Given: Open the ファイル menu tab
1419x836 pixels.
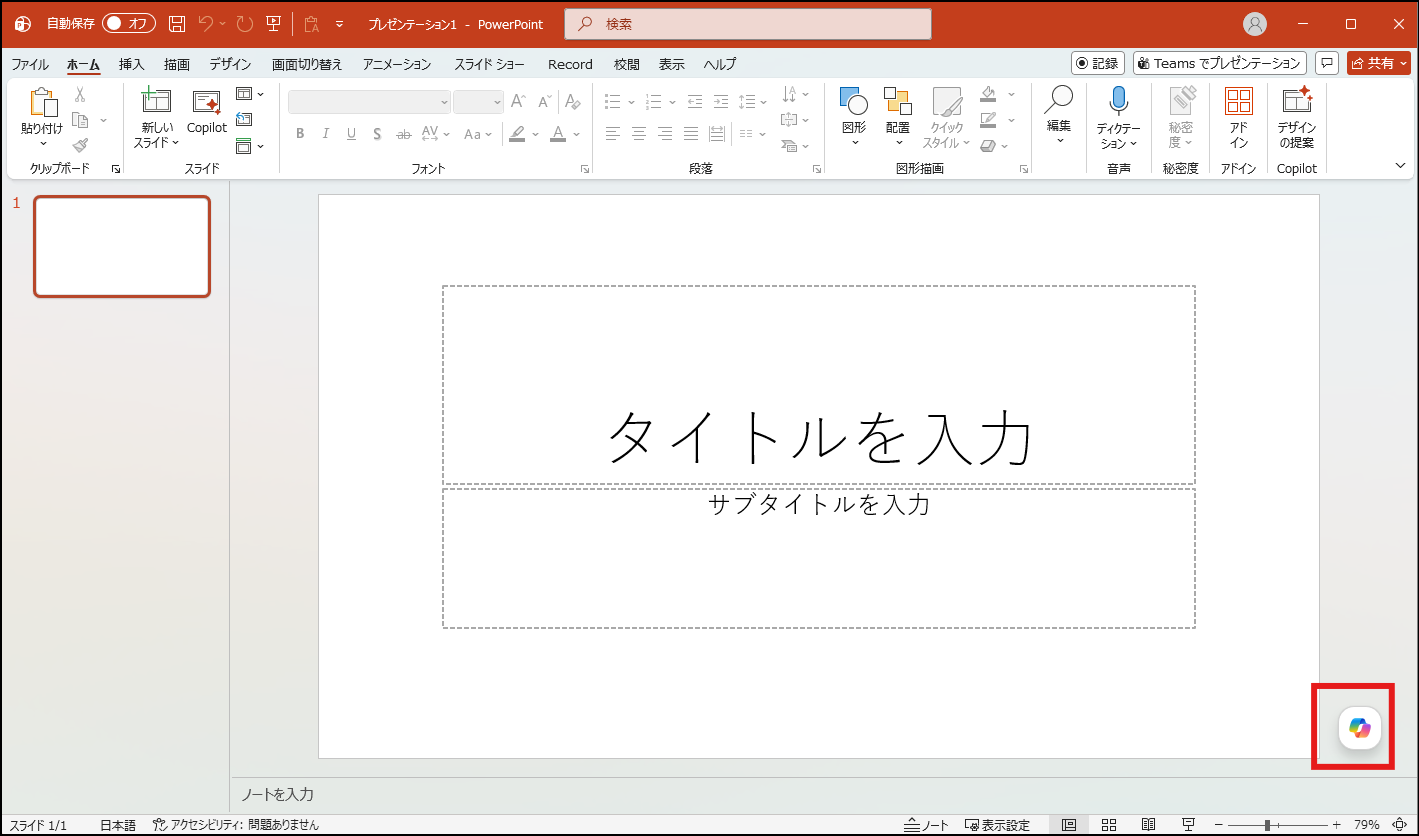Looking at the screenshot, I should 30,64.
